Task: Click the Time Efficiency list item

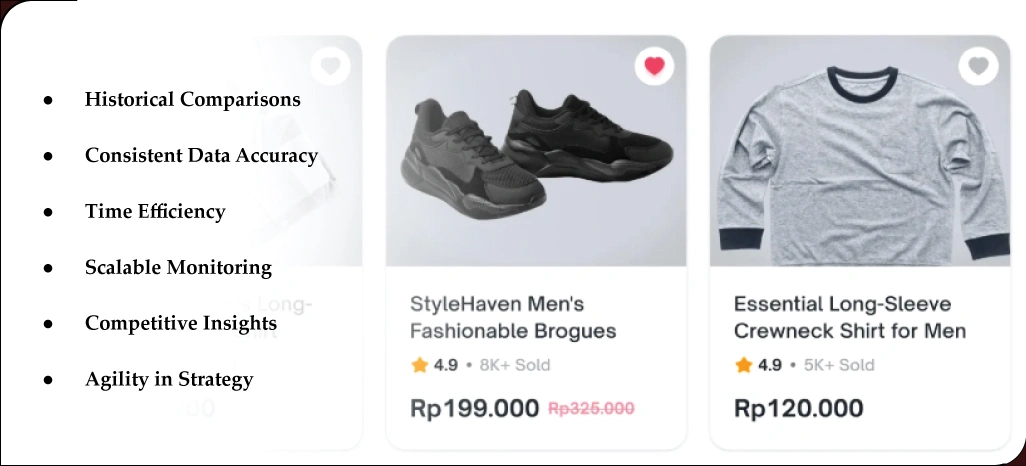Action: 155,211
